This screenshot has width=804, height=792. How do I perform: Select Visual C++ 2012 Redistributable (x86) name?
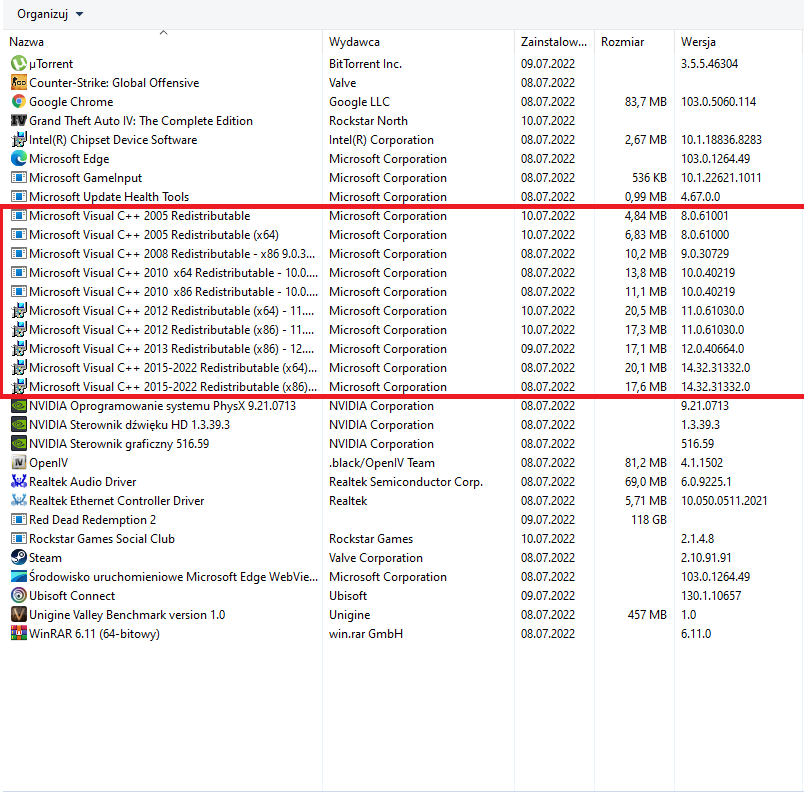[x=172, y=330]
